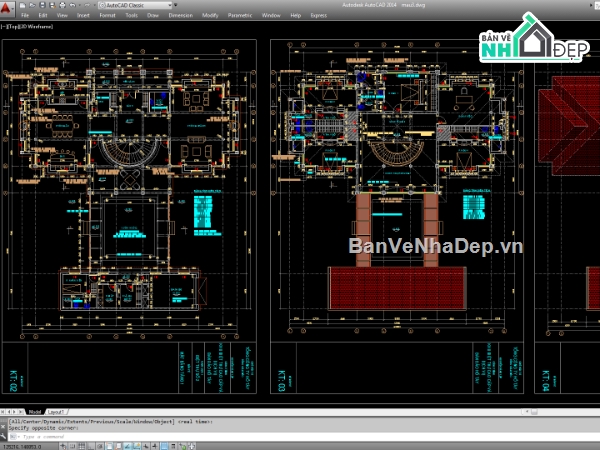Click the Save icon in quick access
The height and width of the screenshot is (450, 600).
(x=42, y=5)
